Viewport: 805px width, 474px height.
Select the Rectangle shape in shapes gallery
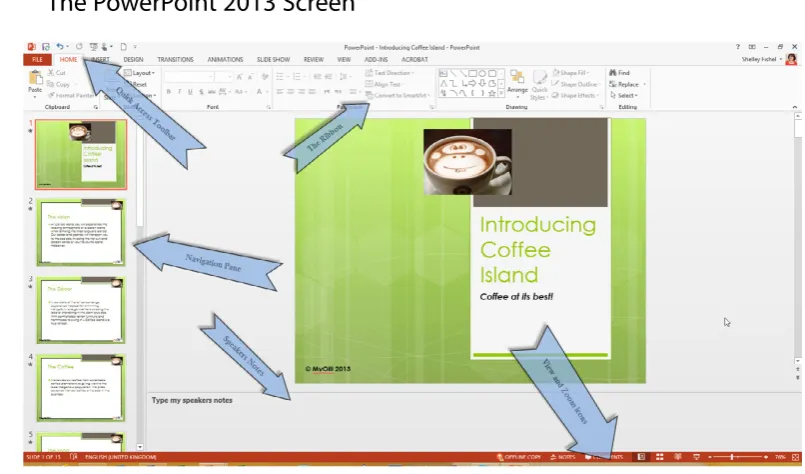(x=472, y=73)
